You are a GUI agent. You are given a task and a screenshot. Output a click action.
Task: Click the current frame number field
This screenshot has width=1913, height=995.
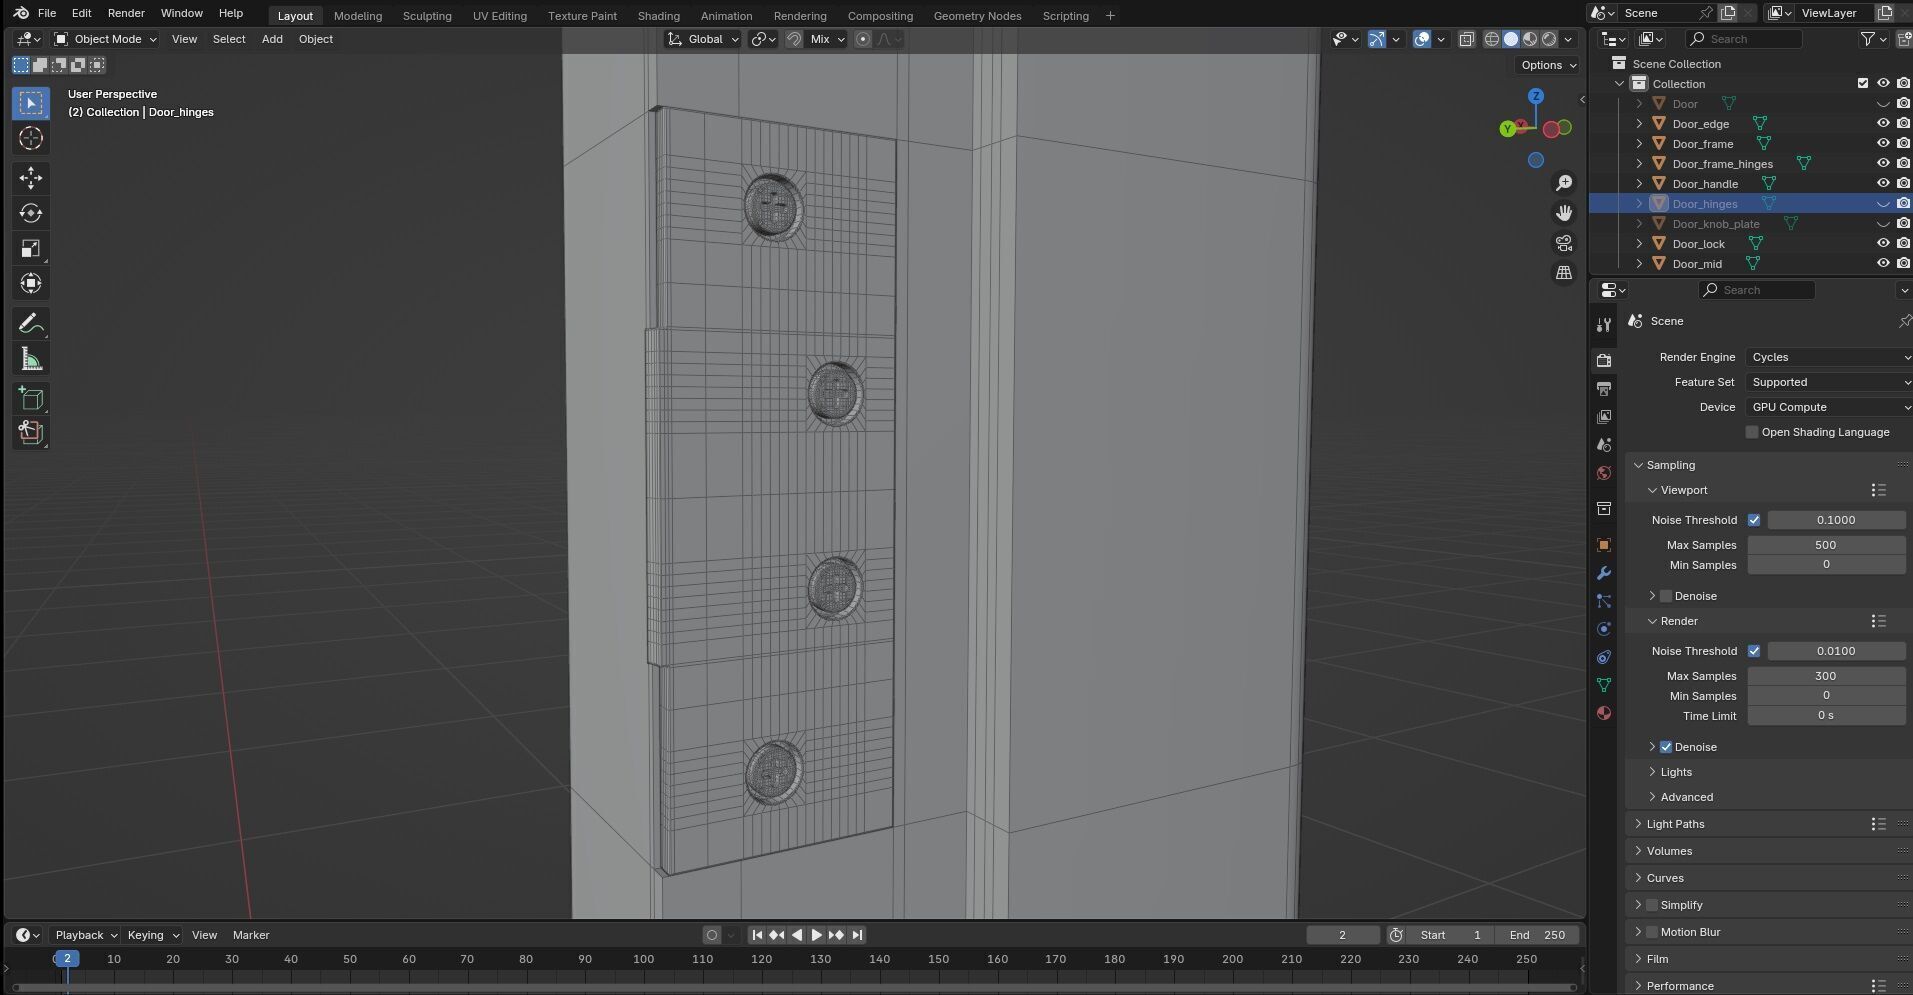coord(1342,935)
